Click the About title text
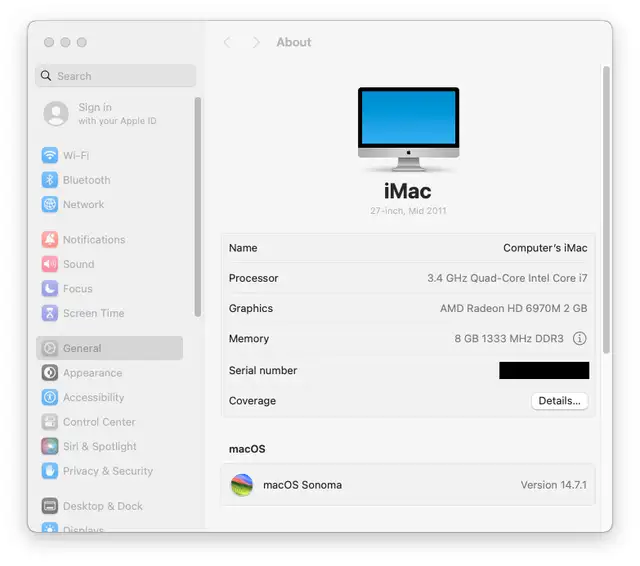 (294, 42)
